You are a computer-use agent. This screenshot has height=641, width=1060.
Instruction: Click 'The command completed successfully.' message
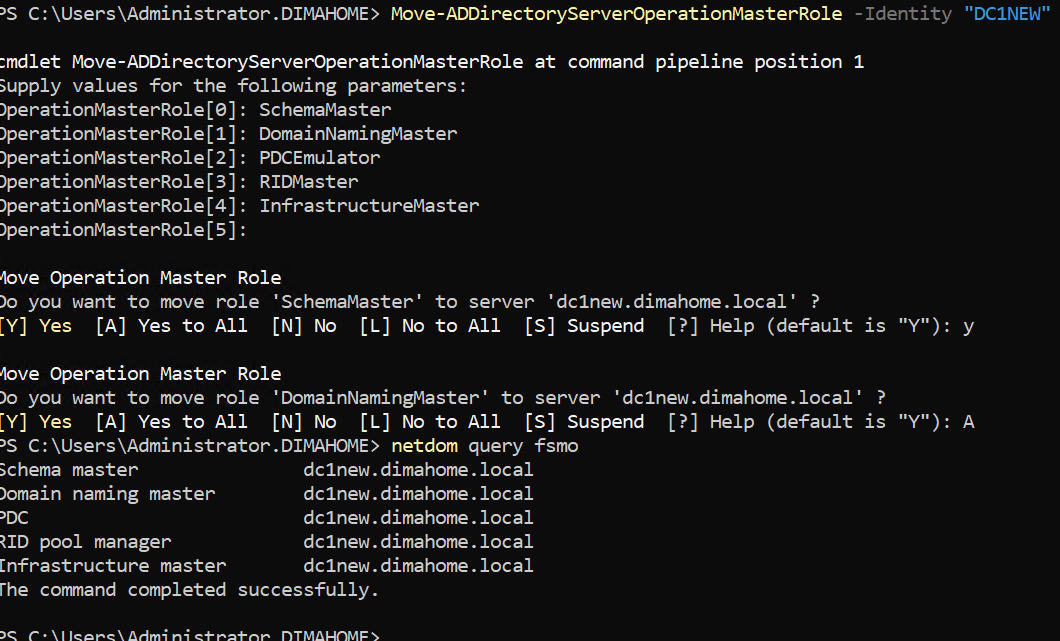189,590
